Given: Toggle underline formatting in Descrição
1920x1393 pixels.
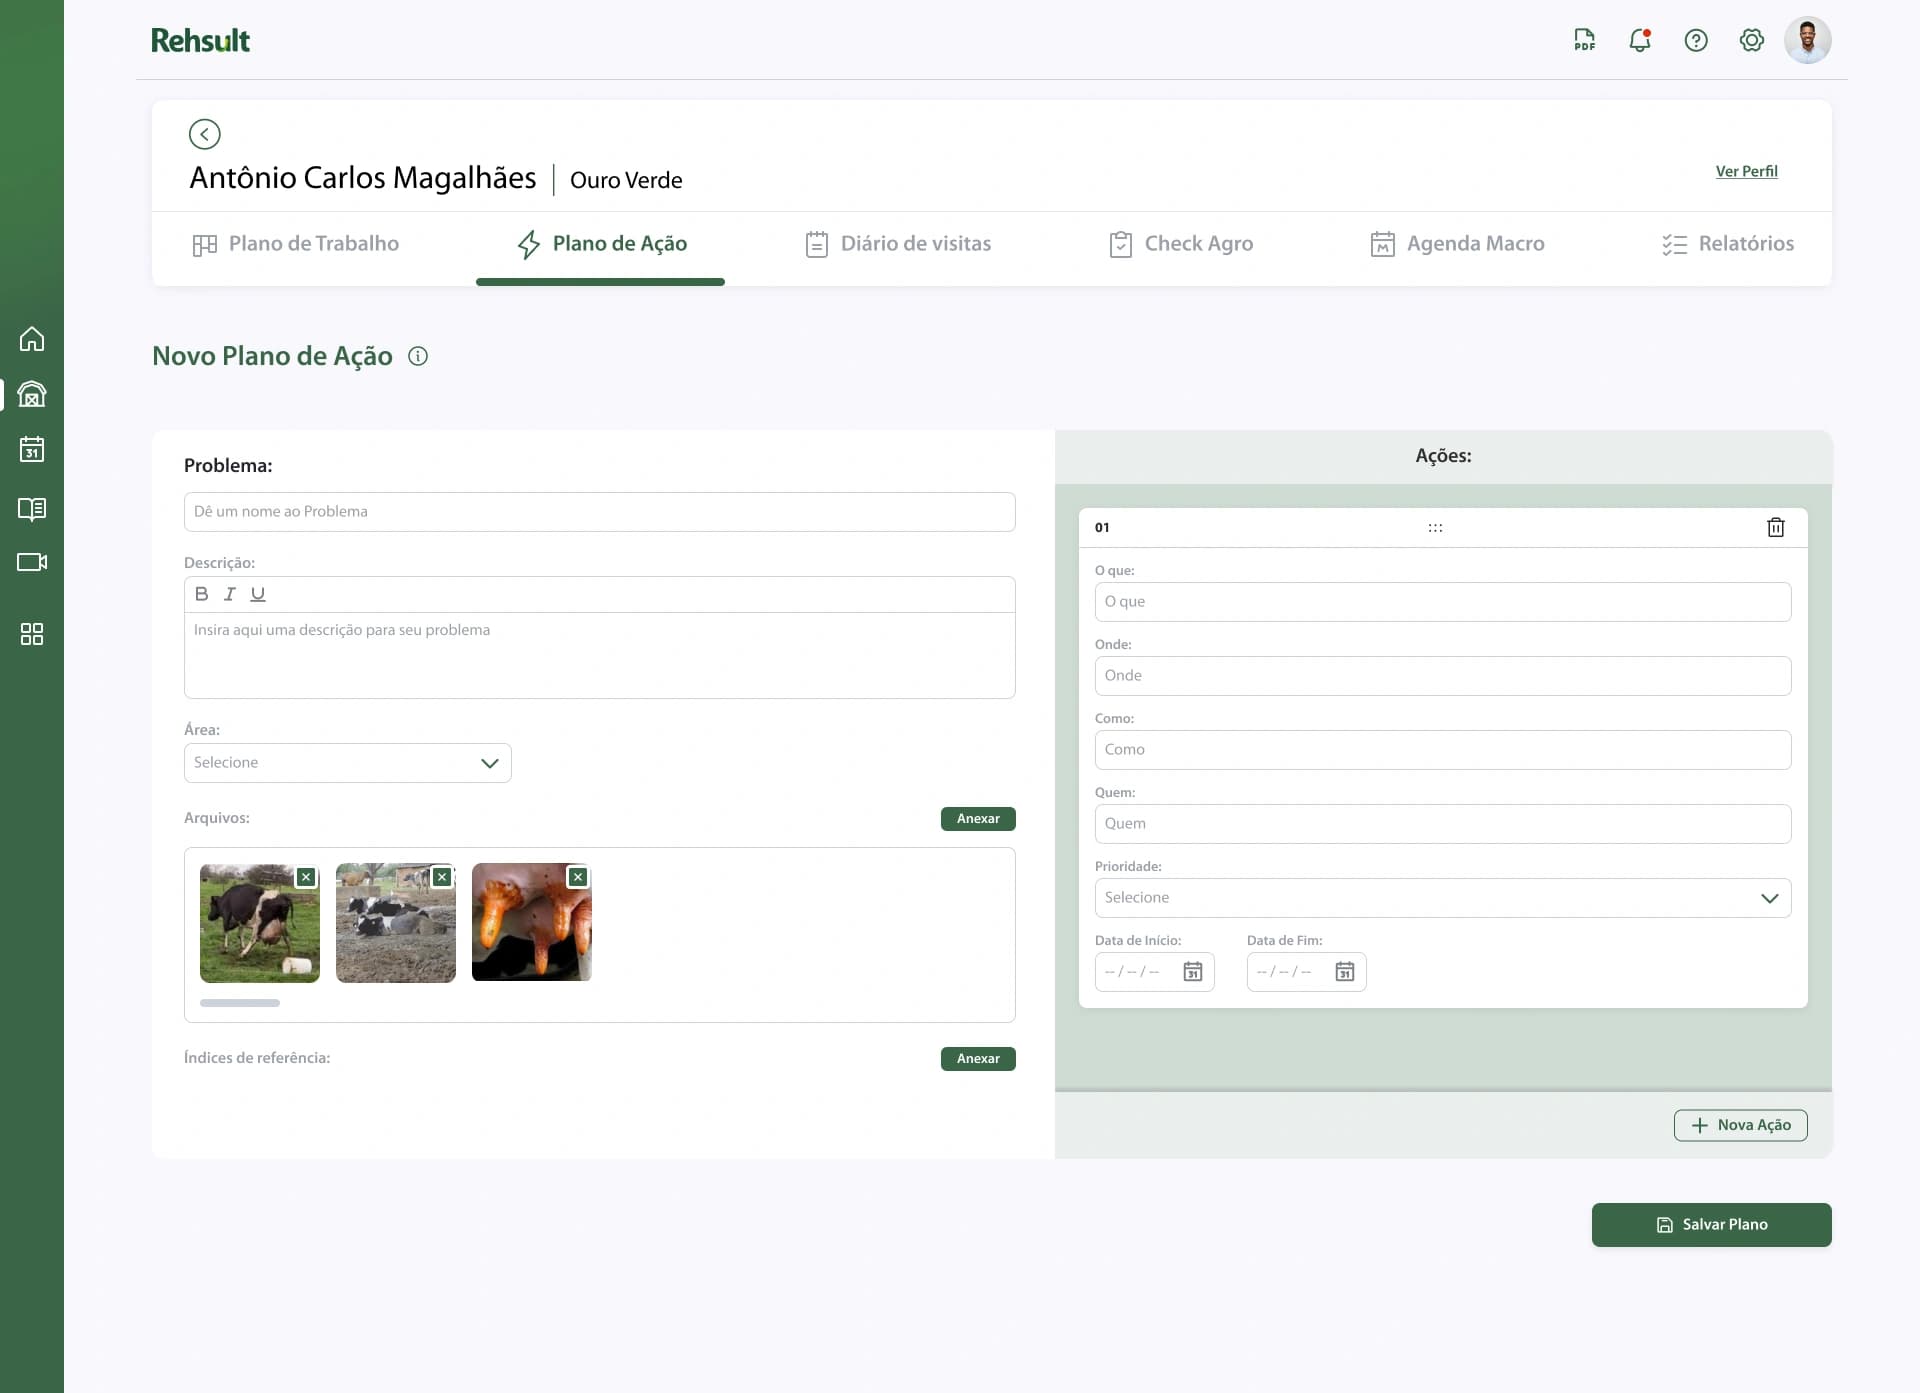Looking at the screenshot, I should (258, 594).
